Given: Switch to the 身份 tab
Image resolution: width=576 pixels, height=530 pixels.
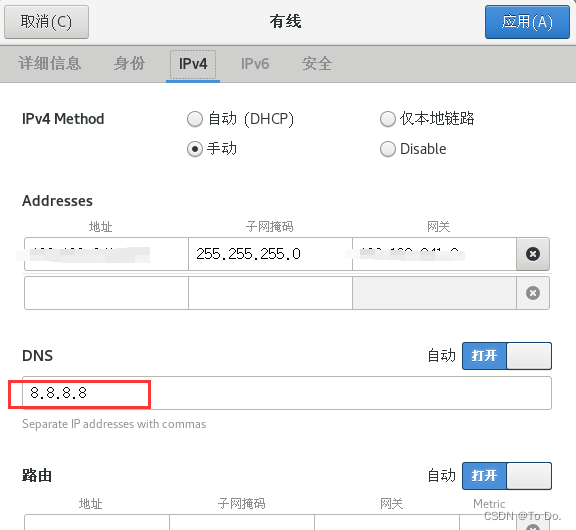Looking at the screenshot, I should [x=129, y=64].
